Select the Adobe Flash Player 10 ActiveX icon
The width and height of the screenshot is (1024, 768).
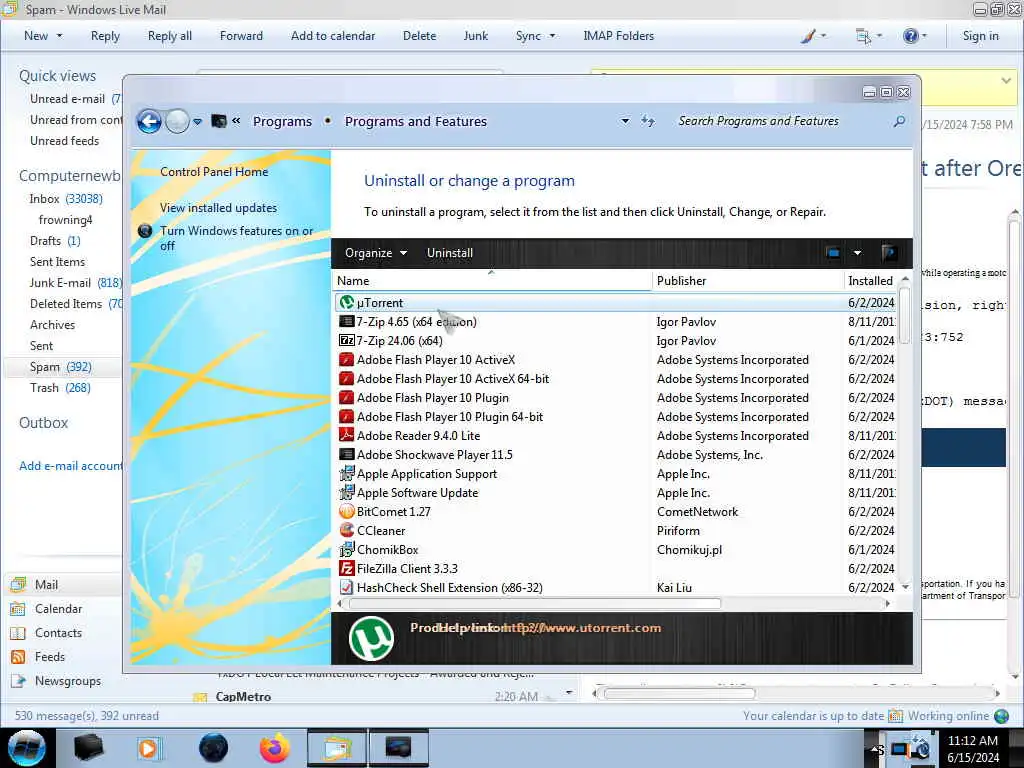(x=347, y=359)
